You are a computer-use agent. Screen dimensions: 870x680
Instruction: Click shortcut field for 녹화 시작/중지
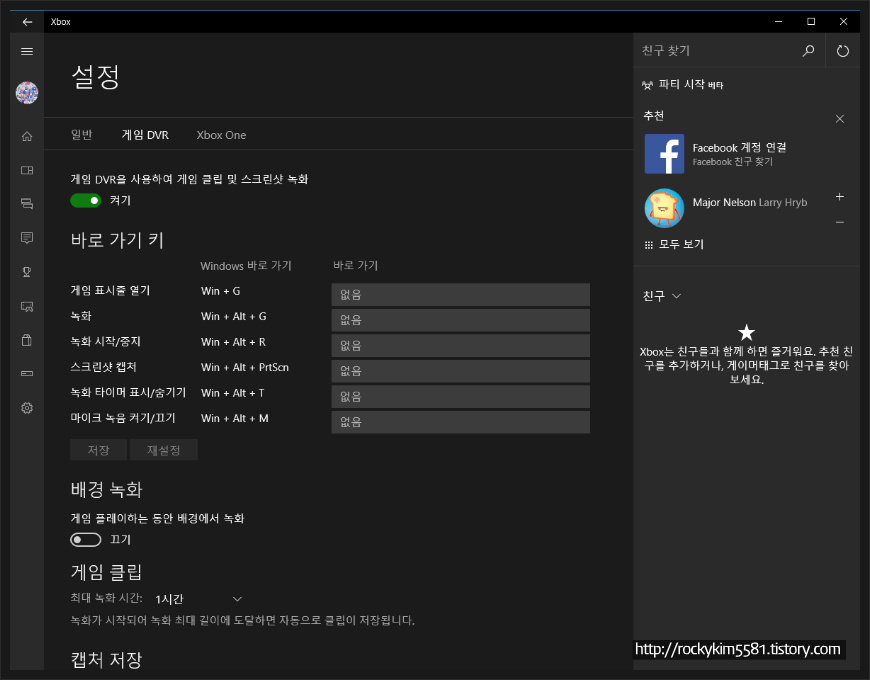coord(461,346)
